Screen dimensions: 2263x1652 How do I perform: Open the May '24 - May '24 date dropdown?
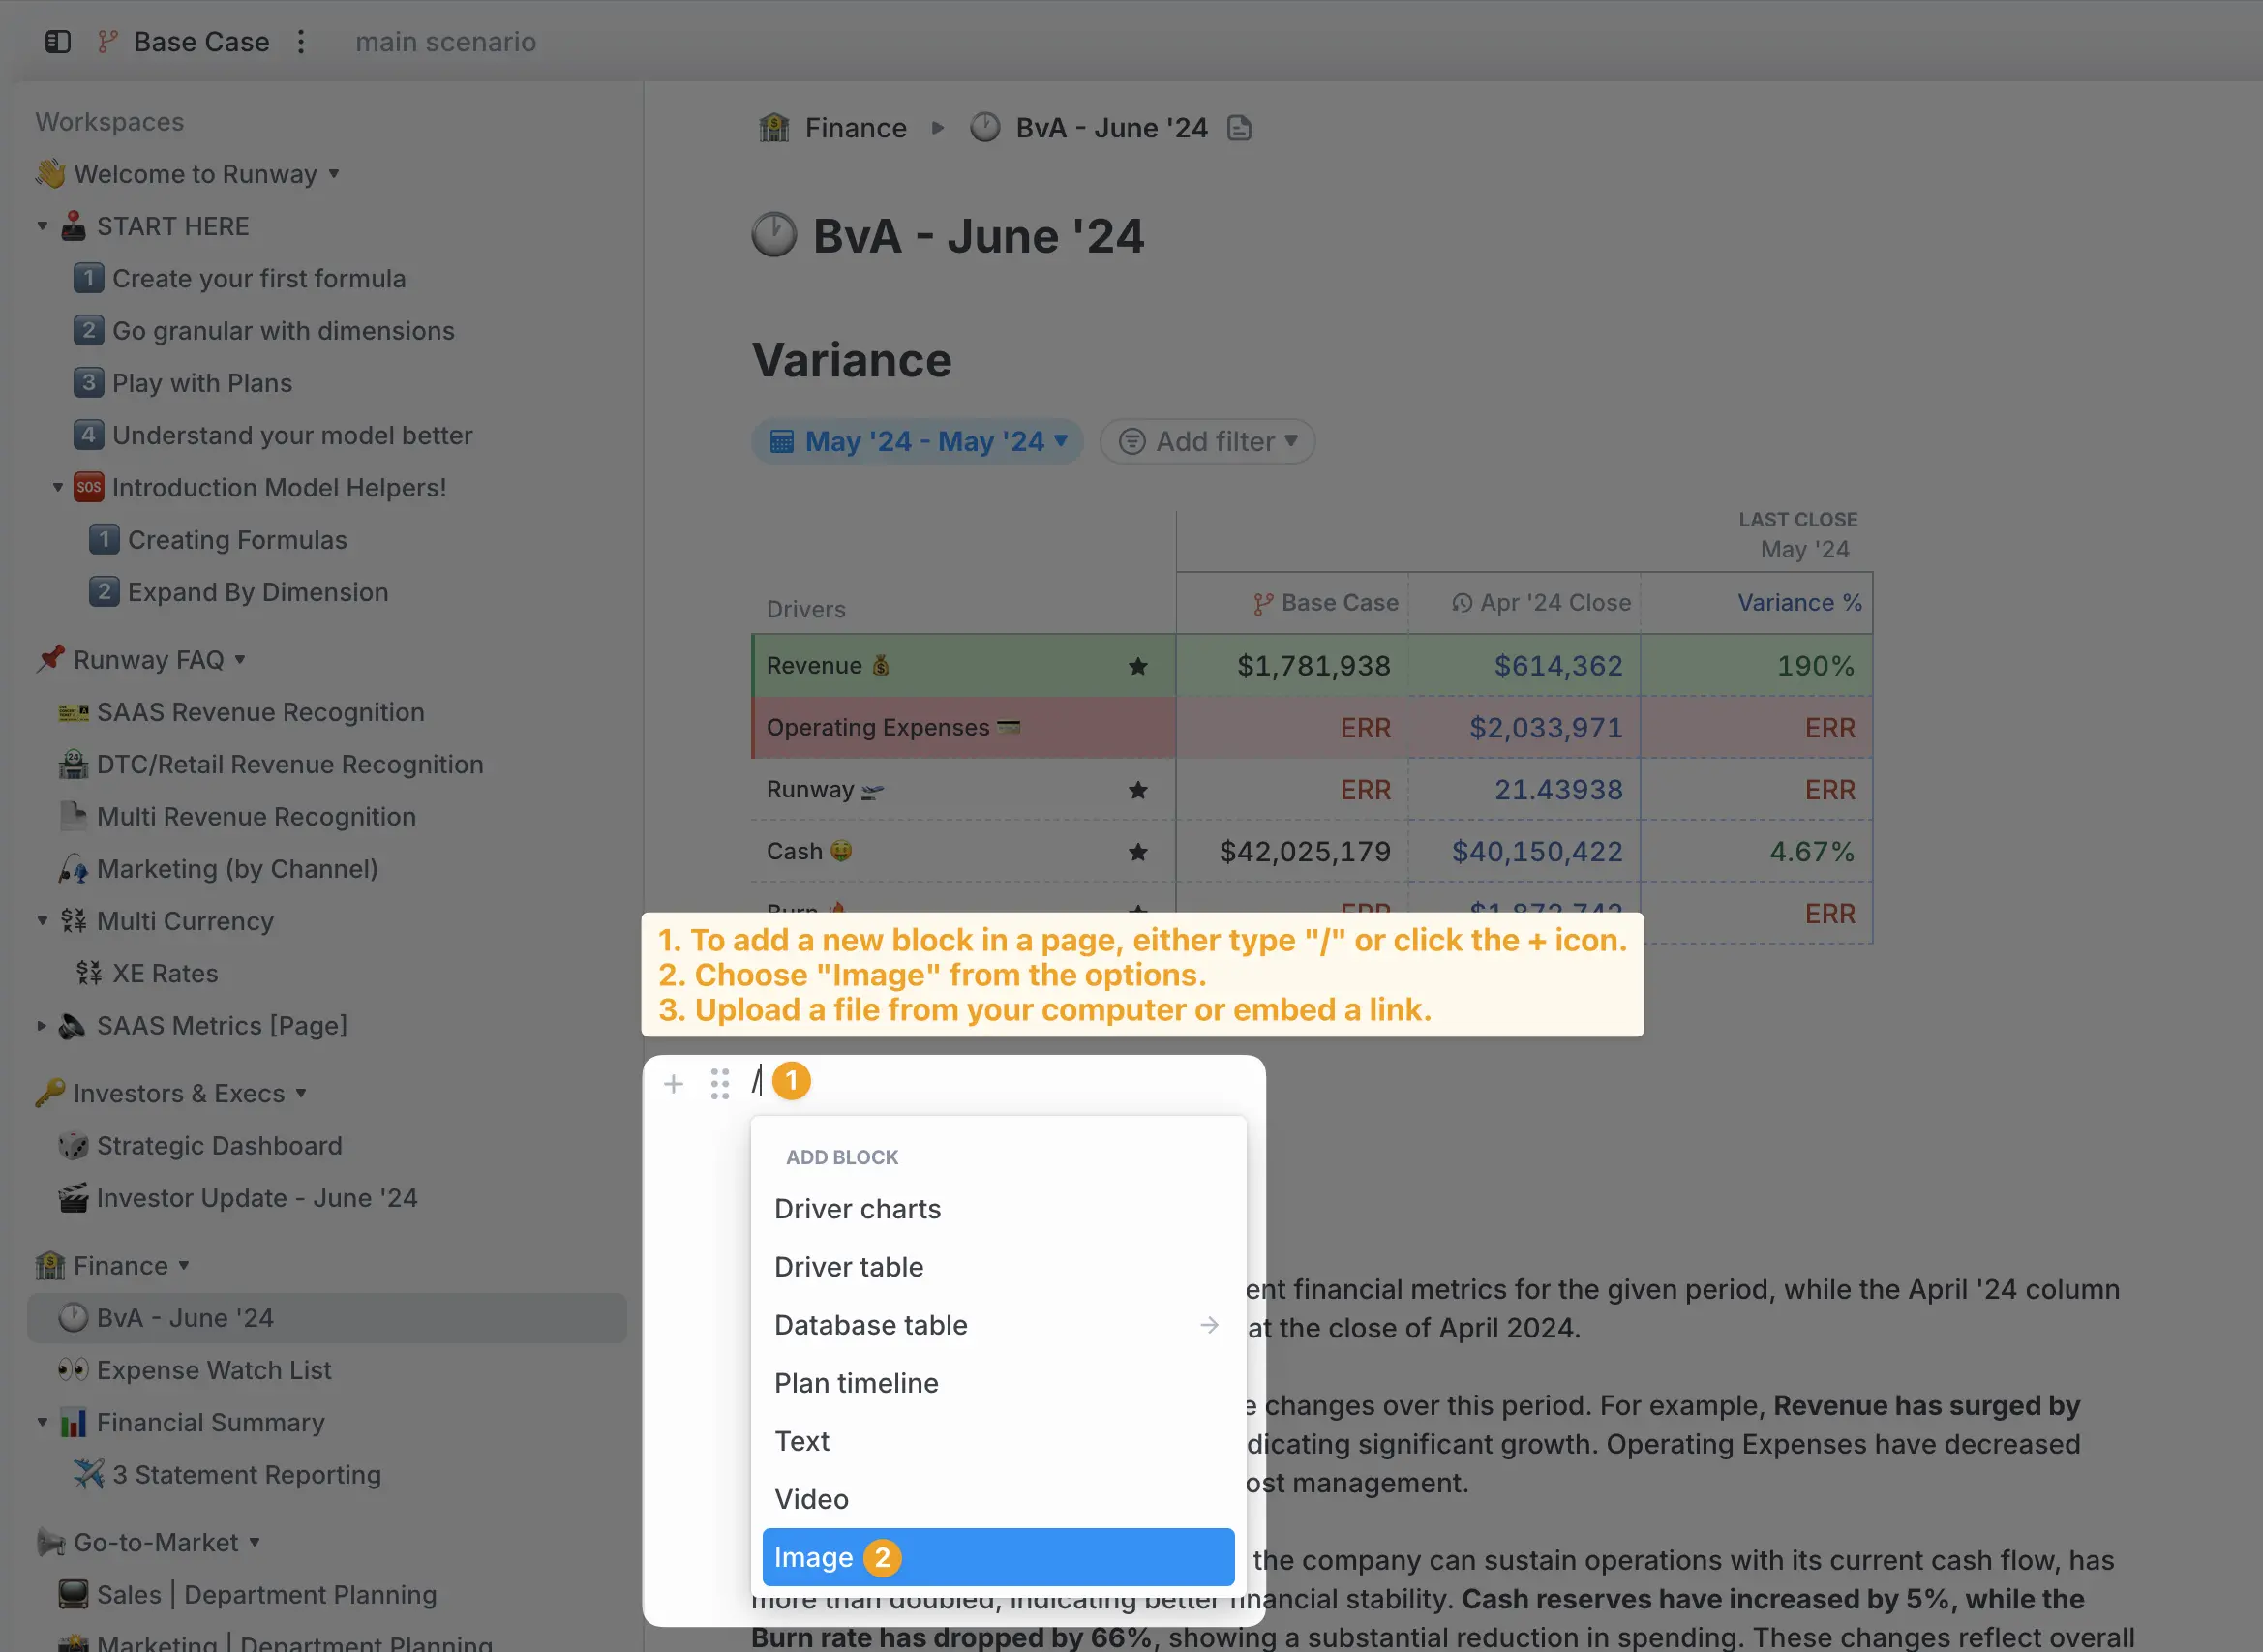pos(918,441)
